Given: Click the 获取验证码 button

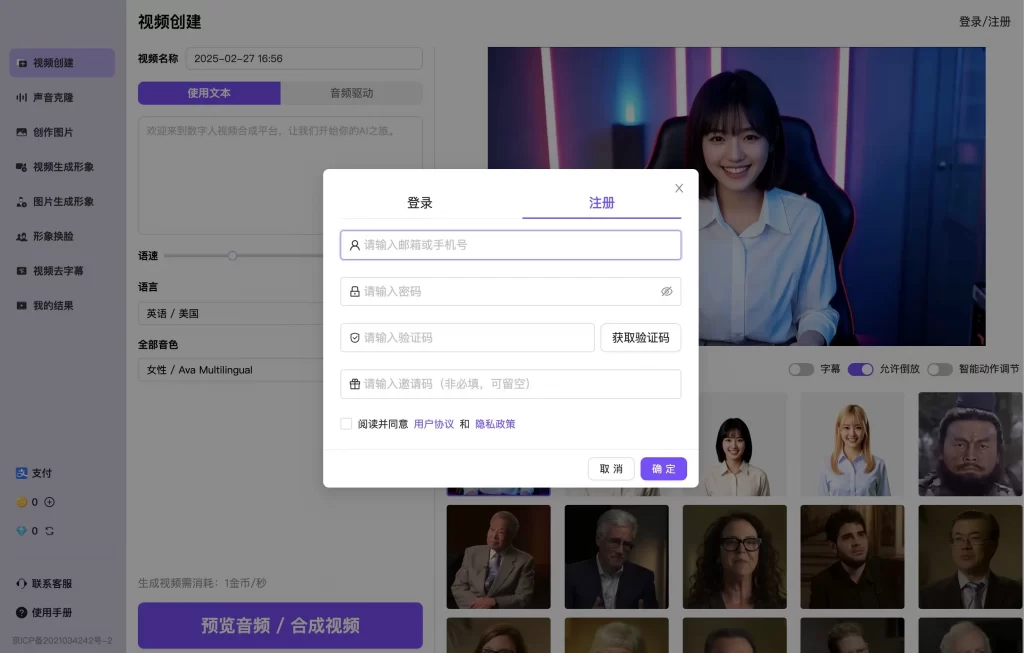Looking at the screenshot, I should pos(641,338).
